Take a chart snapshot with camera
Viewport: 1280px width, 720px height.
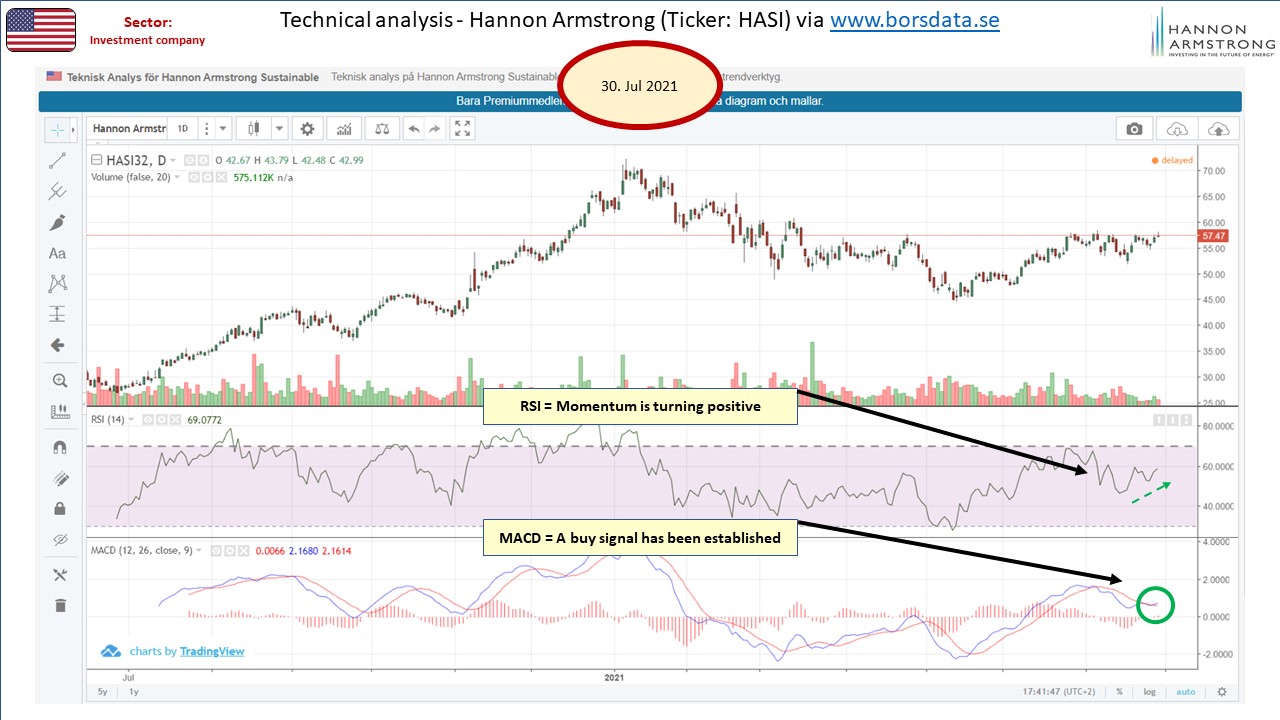pyautogui.click(x=1134, y=129)
